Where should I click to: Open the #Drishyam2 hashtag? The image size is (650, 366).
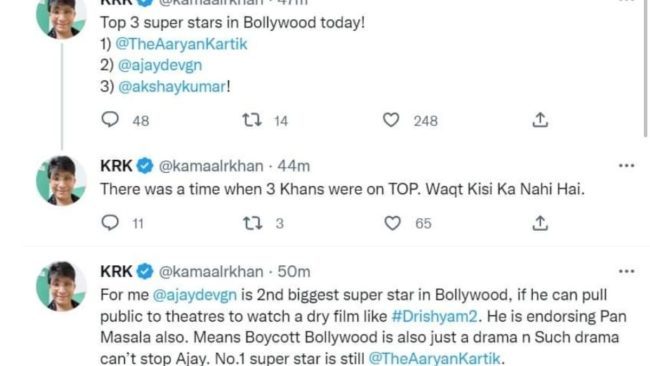pos(434,316)
